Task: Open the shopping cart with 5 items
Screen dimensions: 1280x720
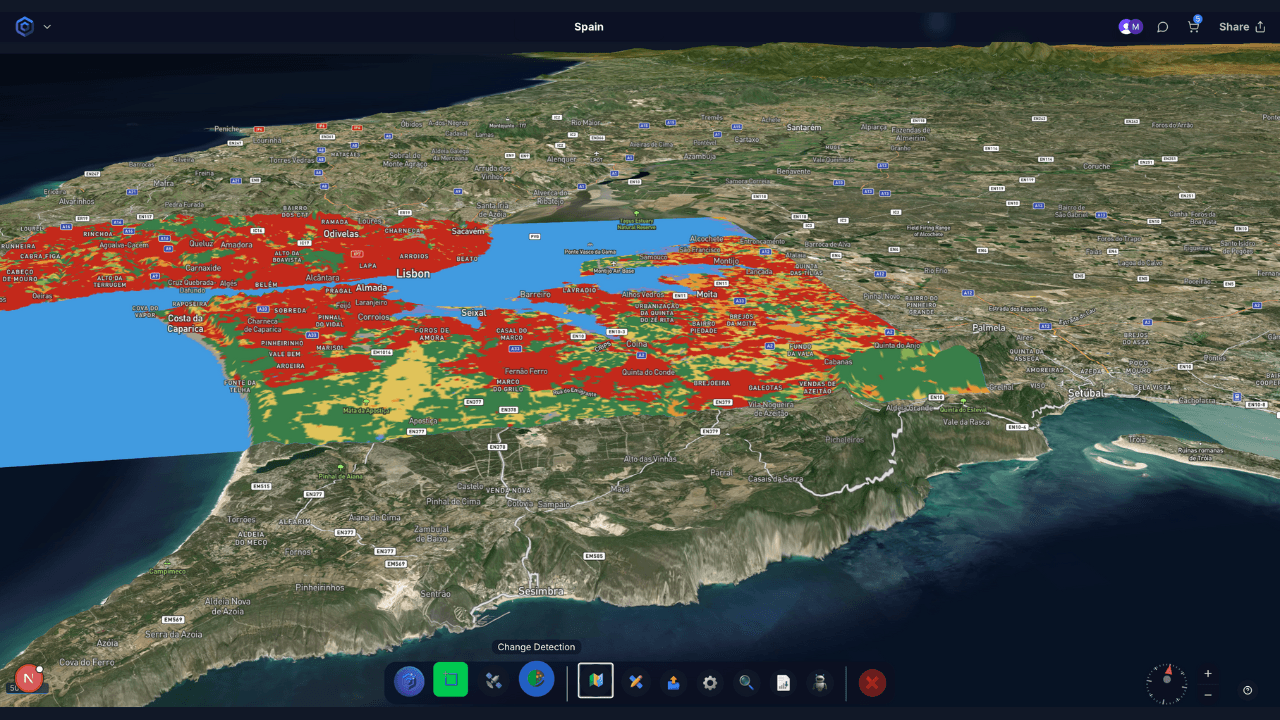Action: (x=1193, y=27)
